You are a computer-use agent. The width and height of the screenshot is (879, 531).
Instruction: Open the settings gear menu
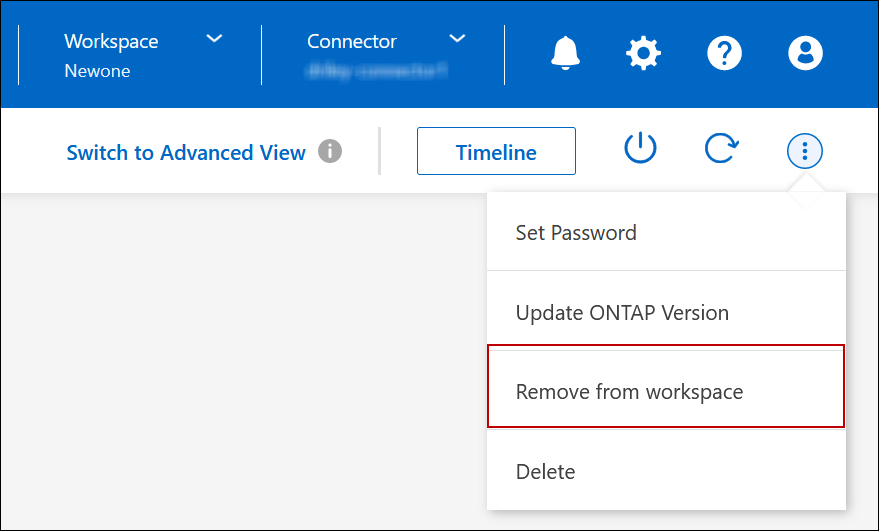(644, 53)
